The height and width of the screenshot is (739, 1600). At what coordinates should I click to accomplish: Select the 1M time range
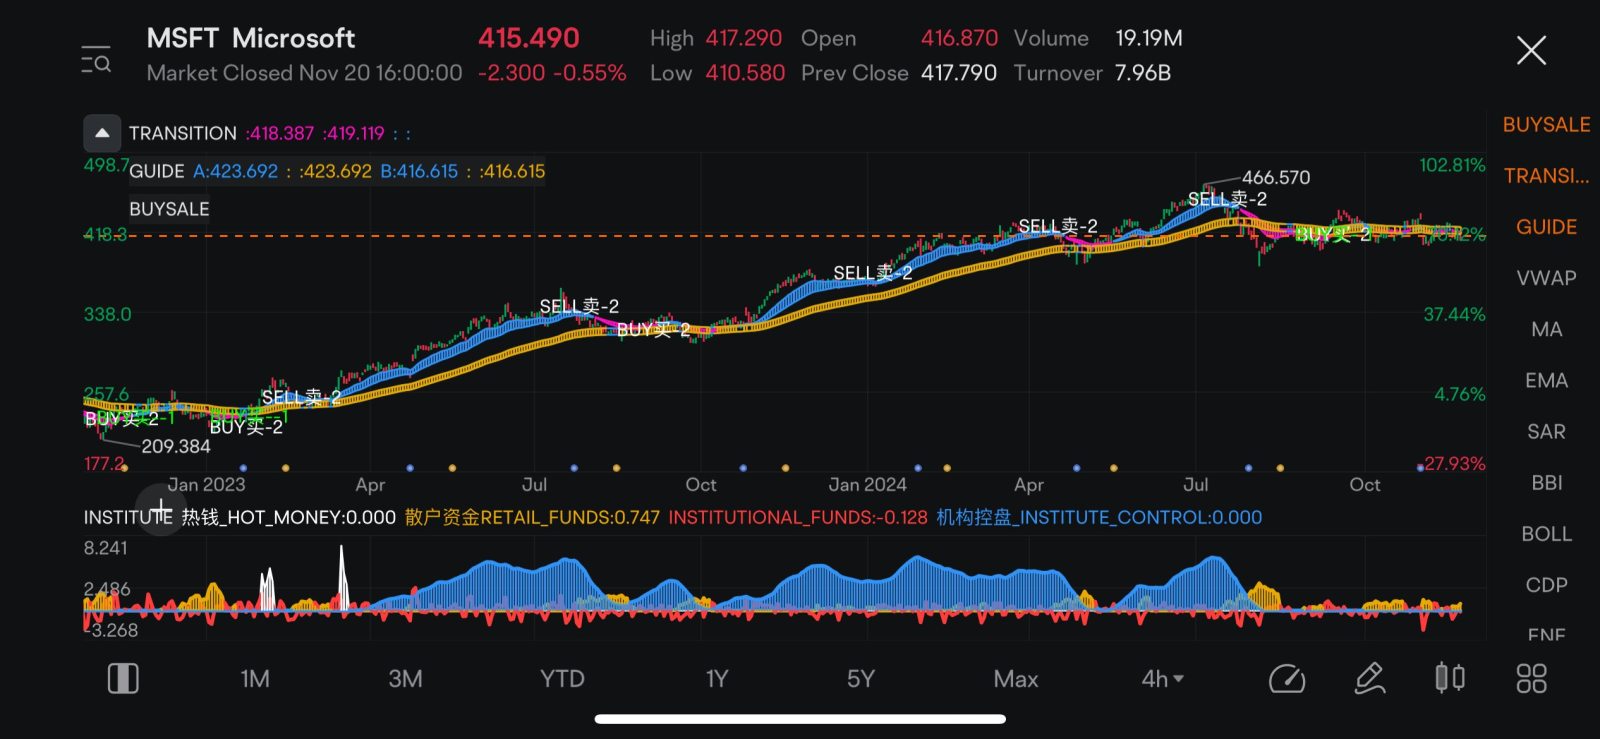click(255, 679)
